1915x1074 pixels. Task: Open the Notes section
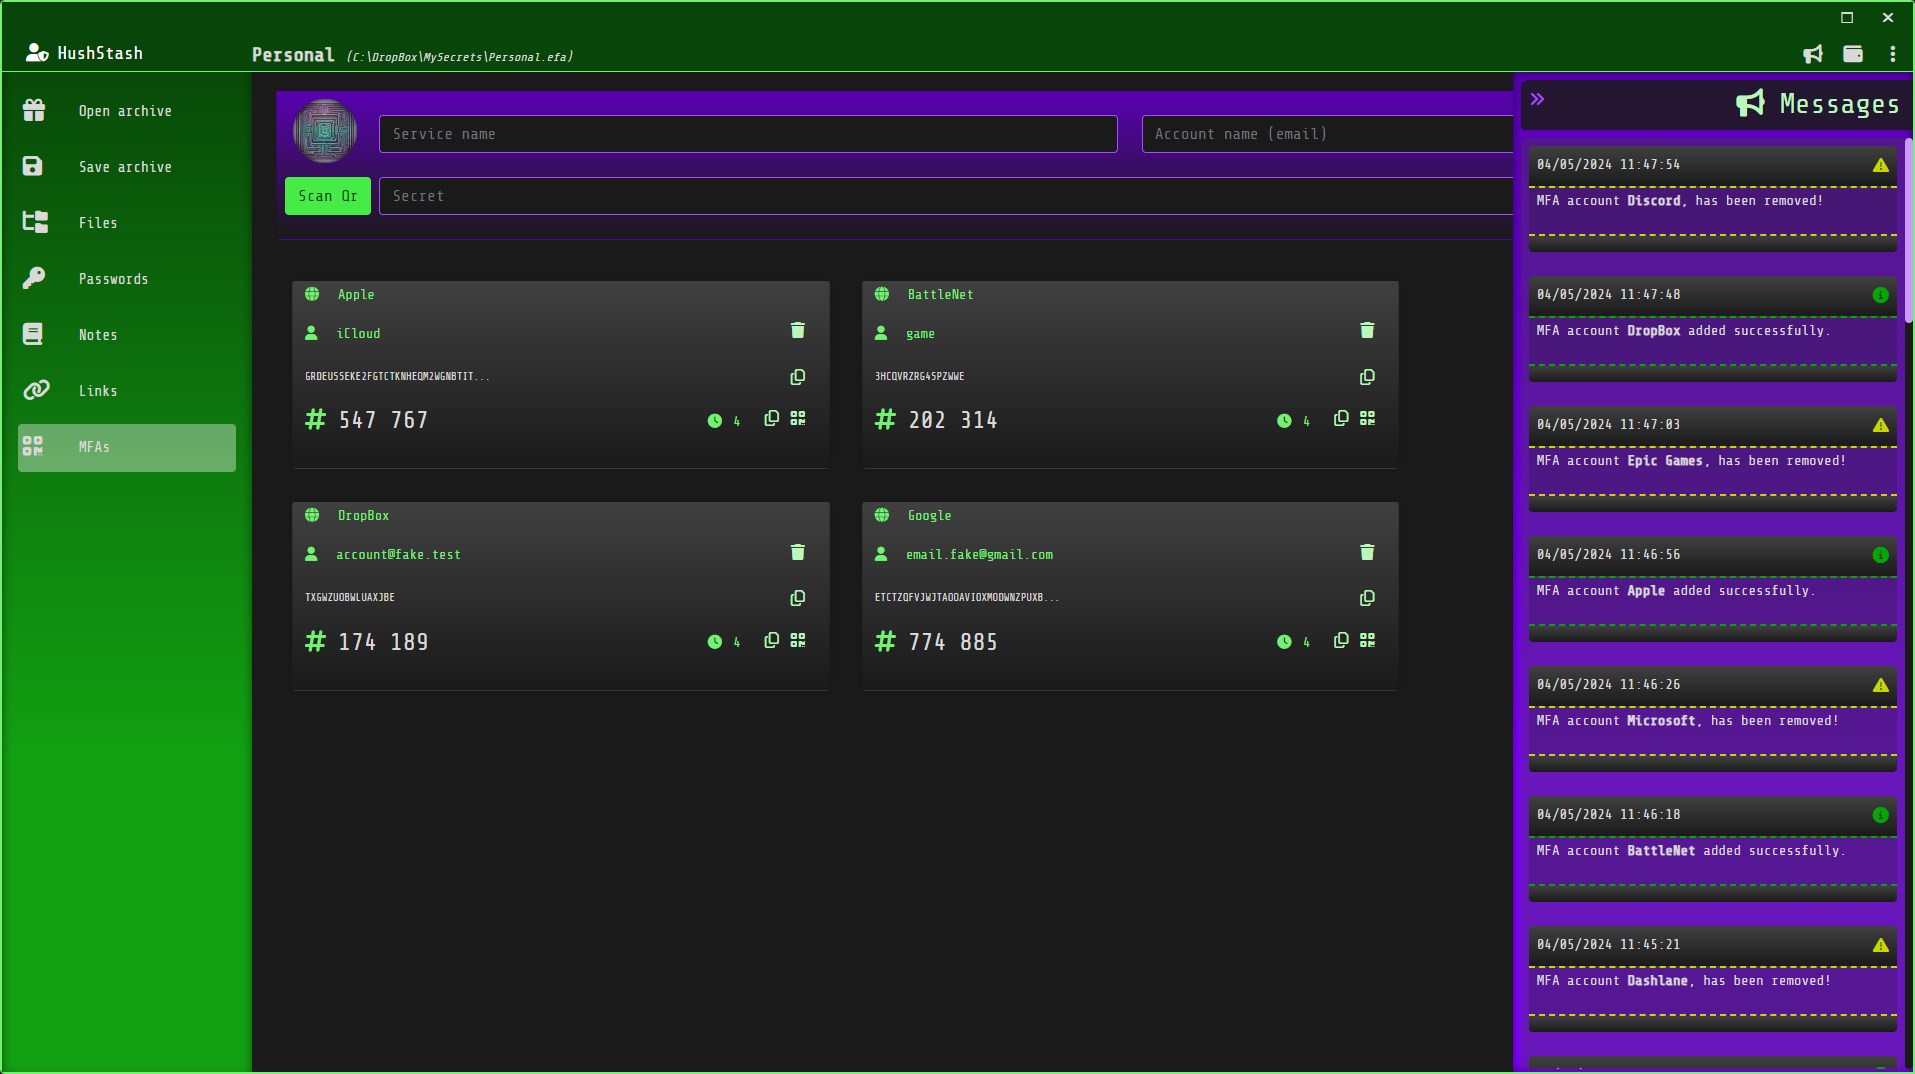tap(127, 335)
